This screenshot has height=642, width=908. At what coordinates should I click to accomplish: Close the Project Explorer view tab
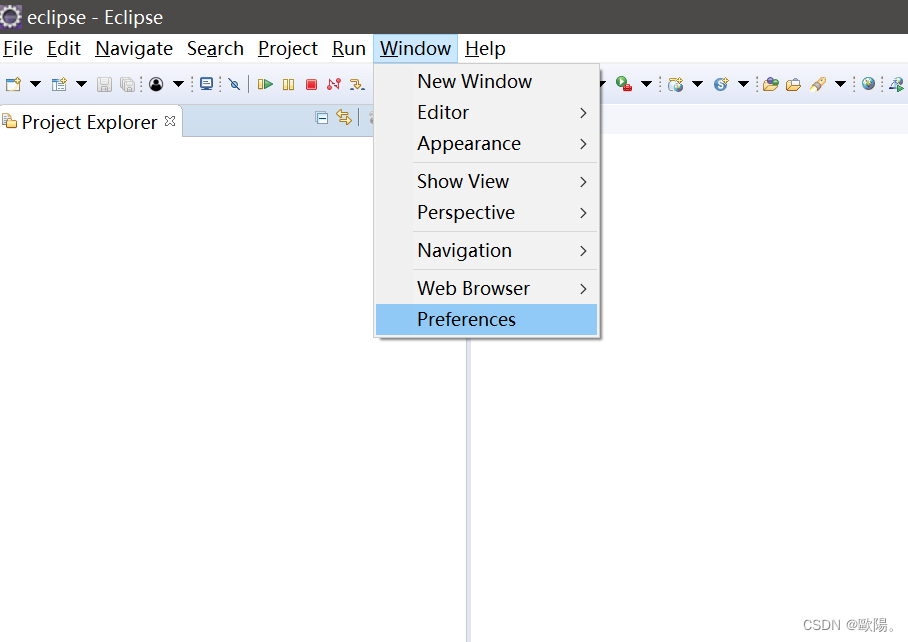(170, 121)
